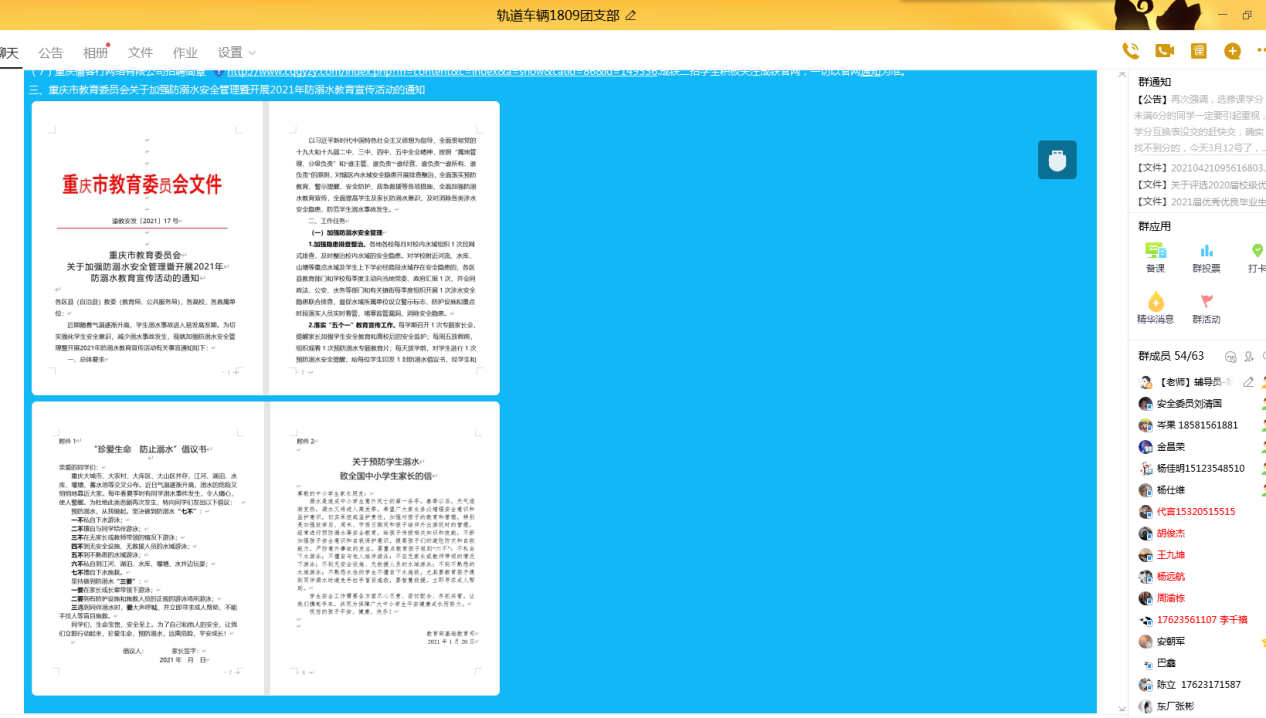Edit the group name with the pencil icon
Image resolution: width=1266 pixels, height=718 pixels.
click(x=630, y=16)
